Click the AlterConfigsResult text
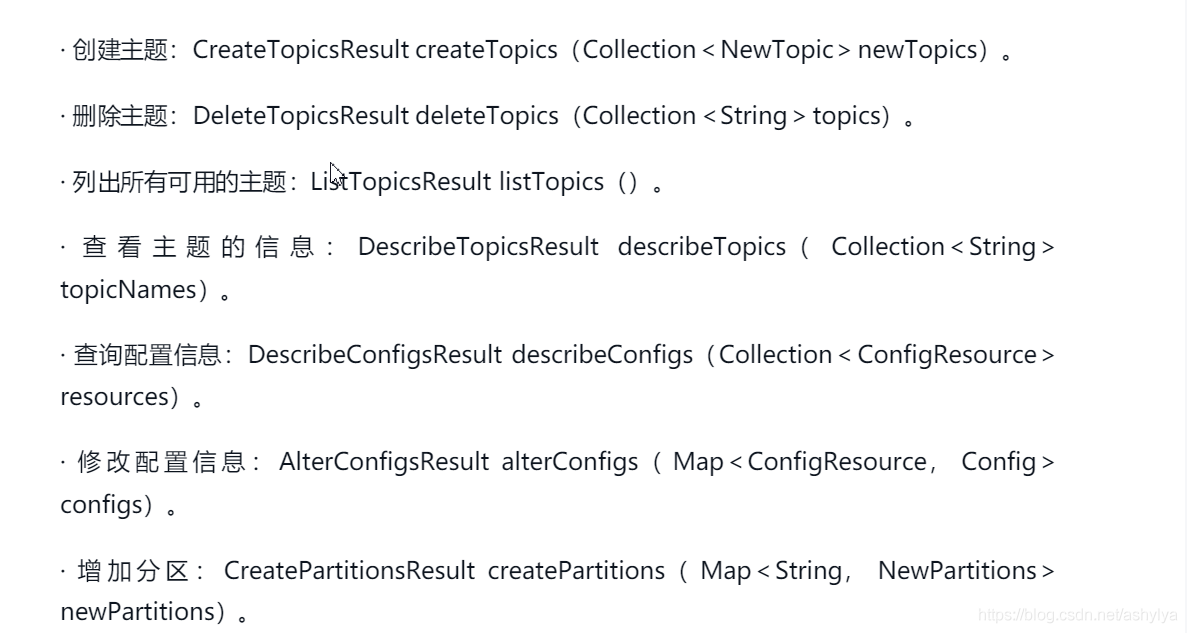Image resolution: width=1187 pixels, height=633 pixels. tap(384, 462)
